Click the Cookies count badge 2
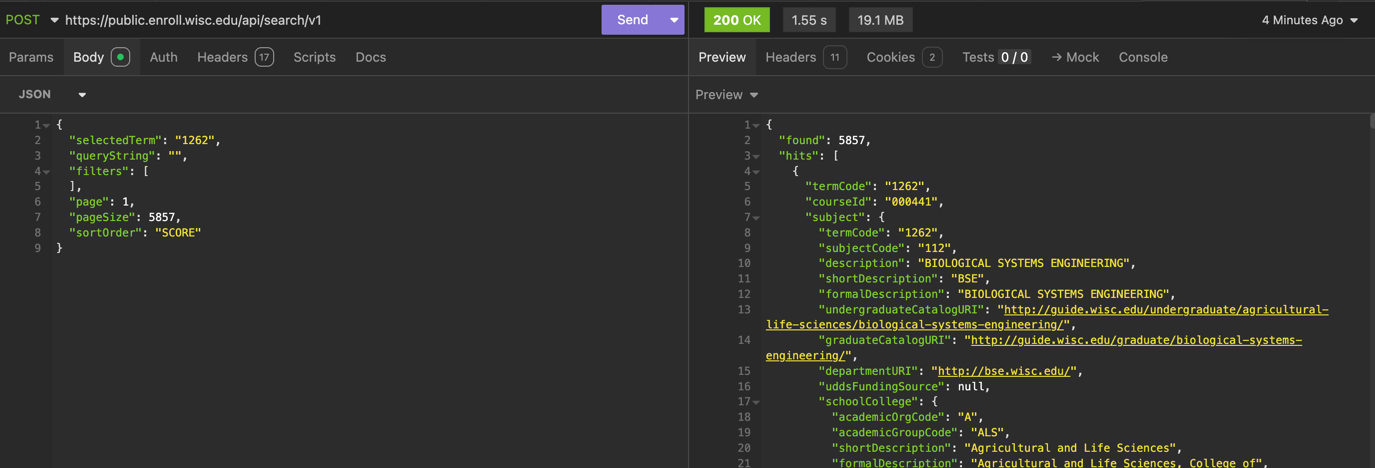This screenshot has width=1375, height=468. [x=932, y=57]
